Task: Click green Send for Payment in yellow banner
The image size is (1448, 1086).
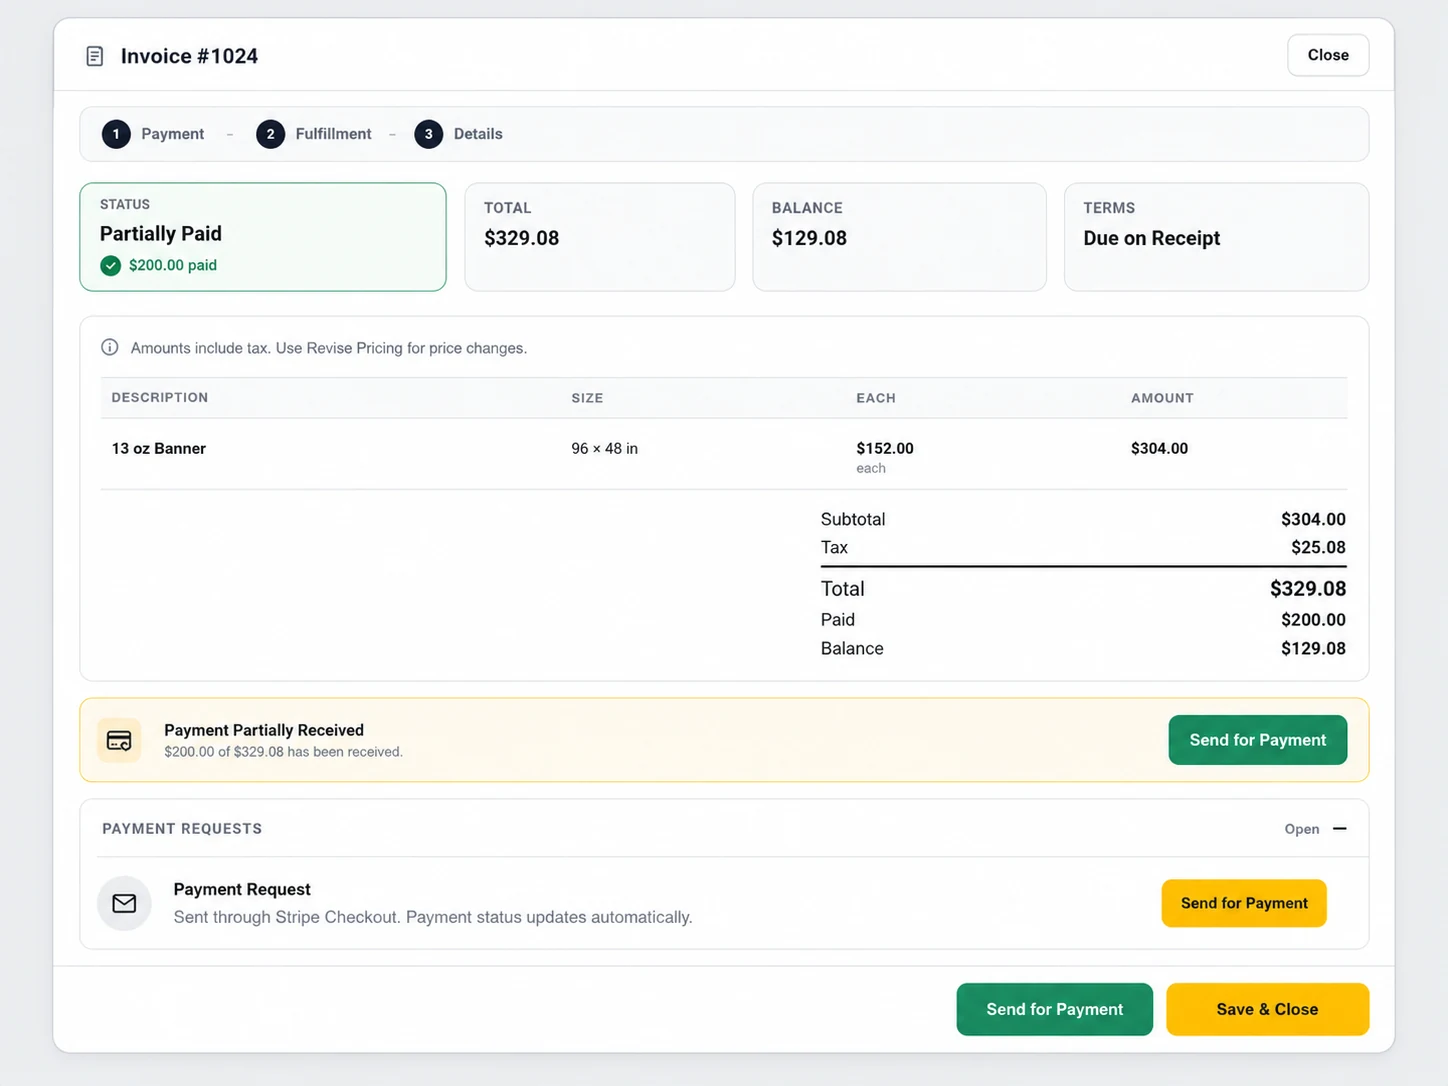Action: 1257,740
